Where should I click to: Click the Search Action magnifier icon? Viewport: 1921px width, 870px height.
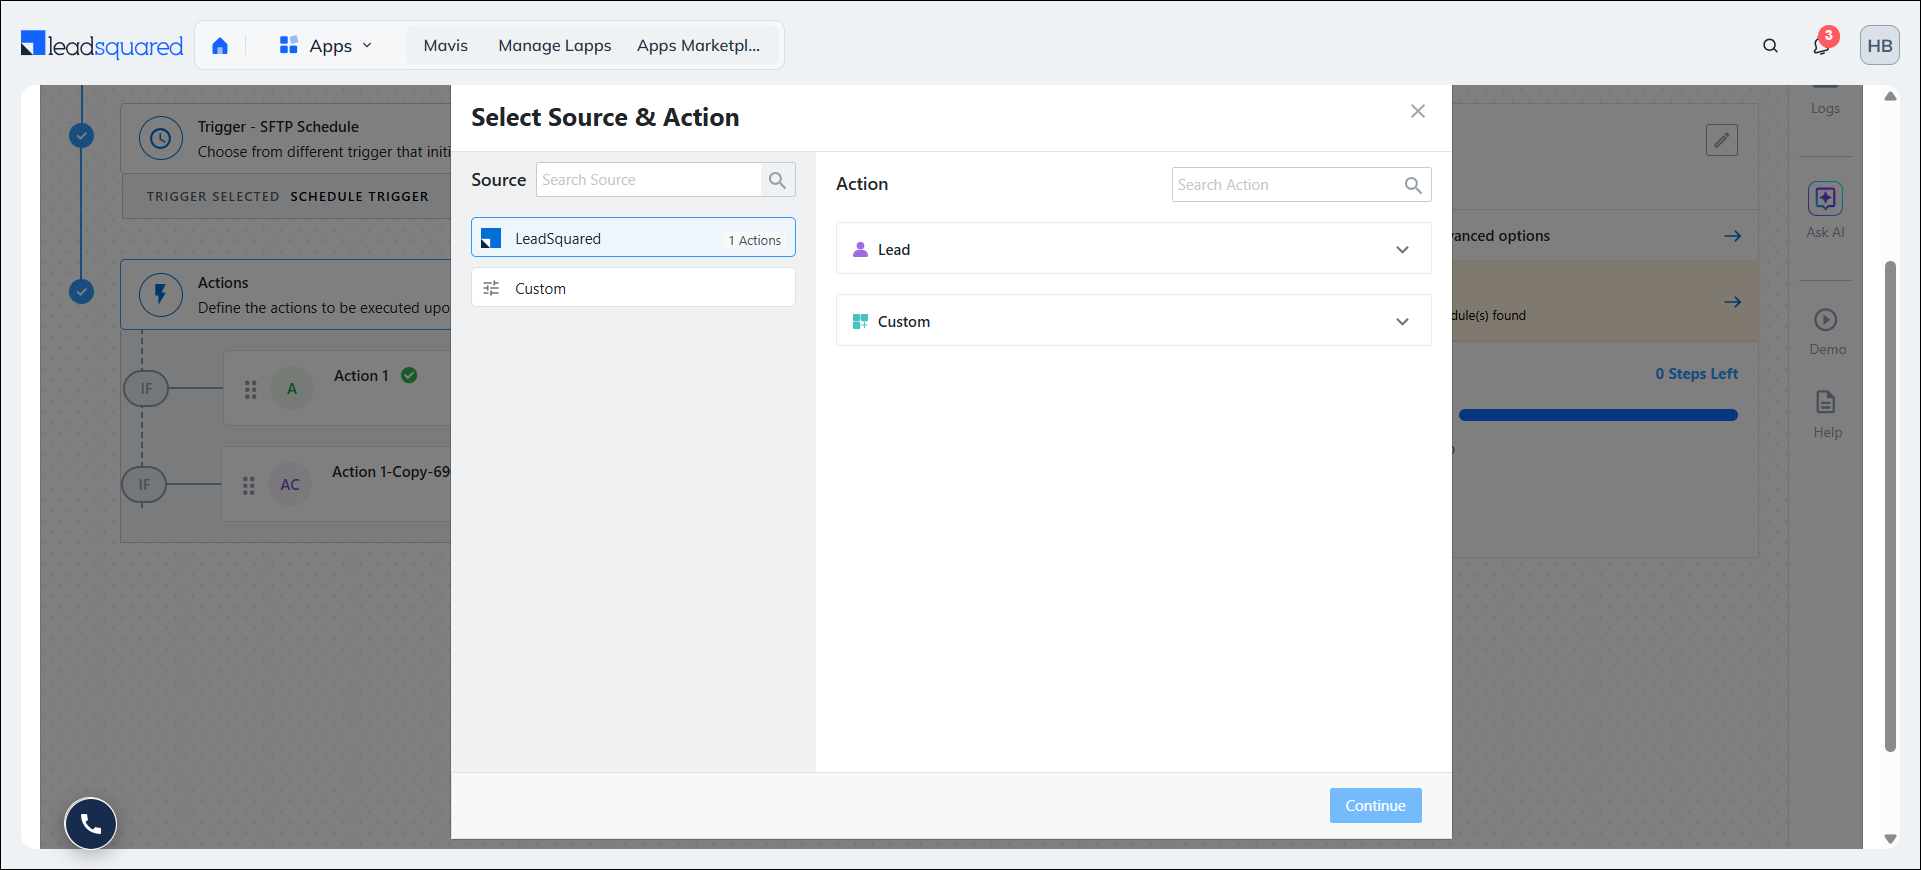(1413, 185)
